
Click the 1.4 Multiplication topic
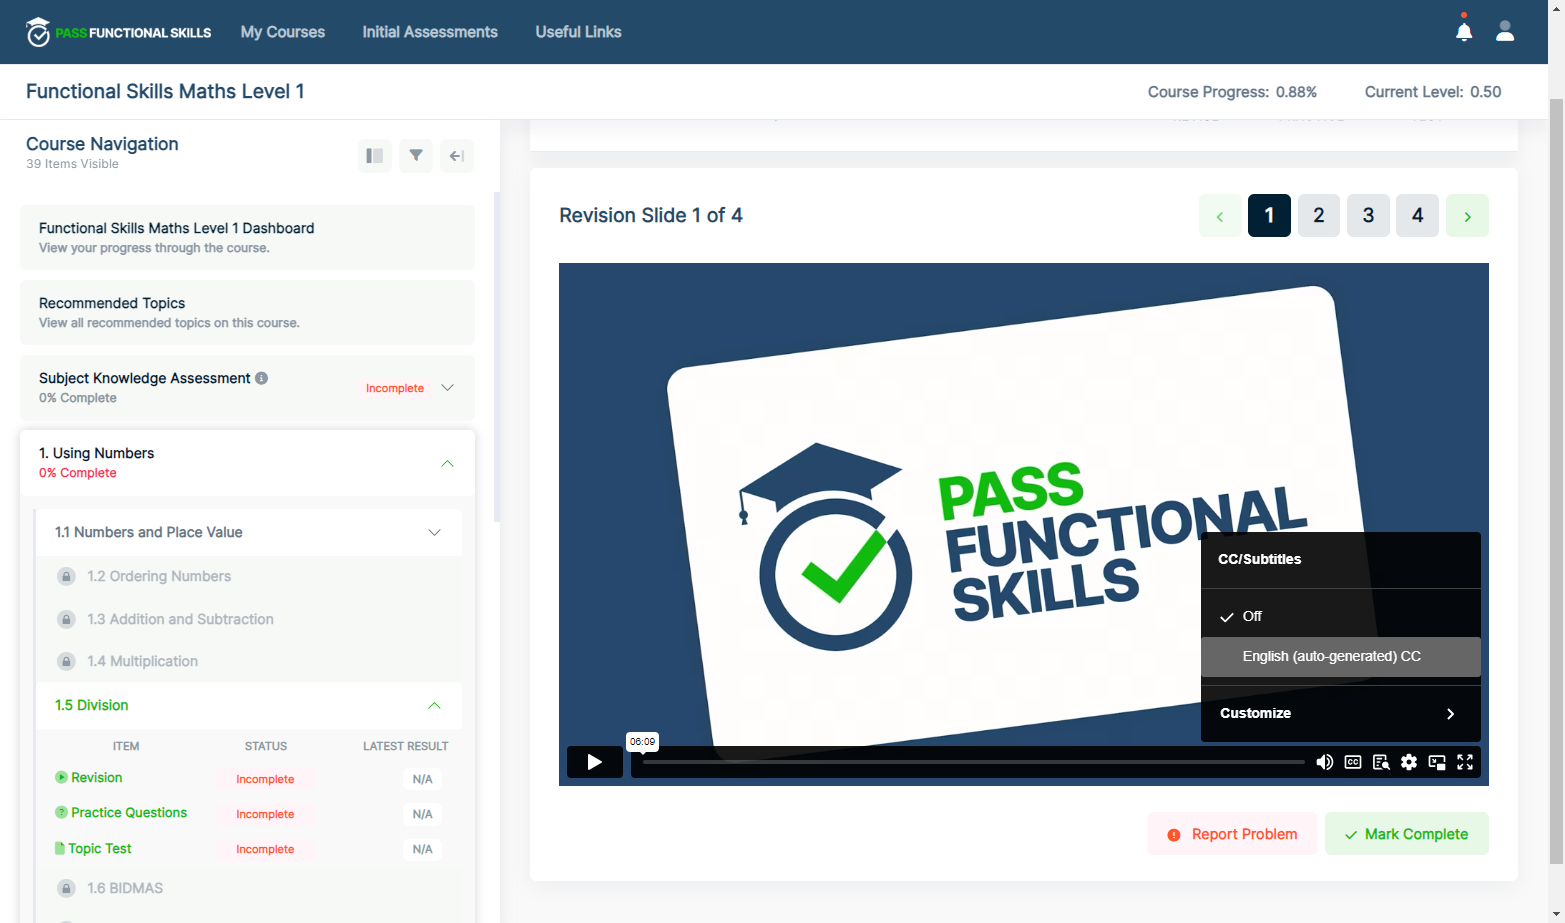(142, 661)
